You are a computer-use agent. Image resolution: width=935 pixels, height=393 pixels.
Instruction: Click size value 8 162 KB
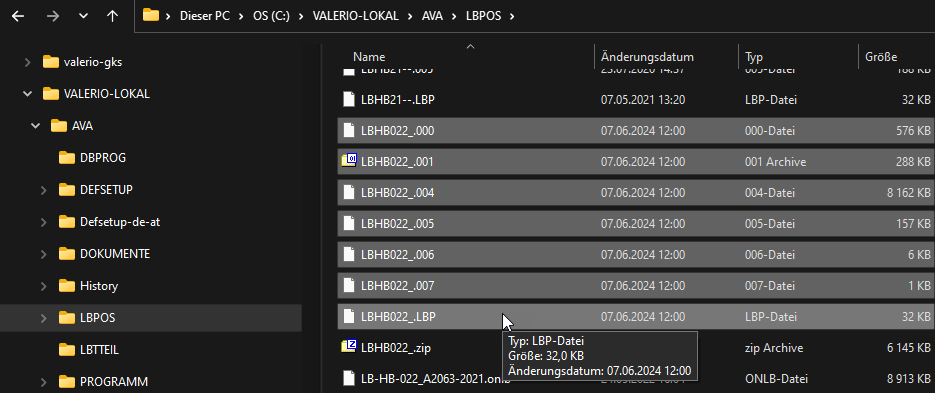(909, 193)
